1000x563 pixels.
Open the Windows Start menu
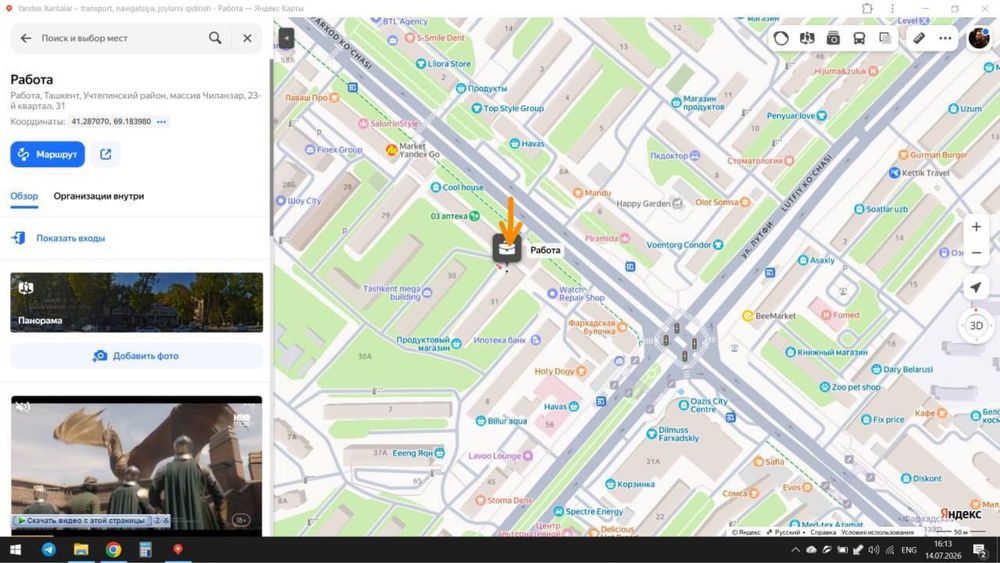pos(15,550)
